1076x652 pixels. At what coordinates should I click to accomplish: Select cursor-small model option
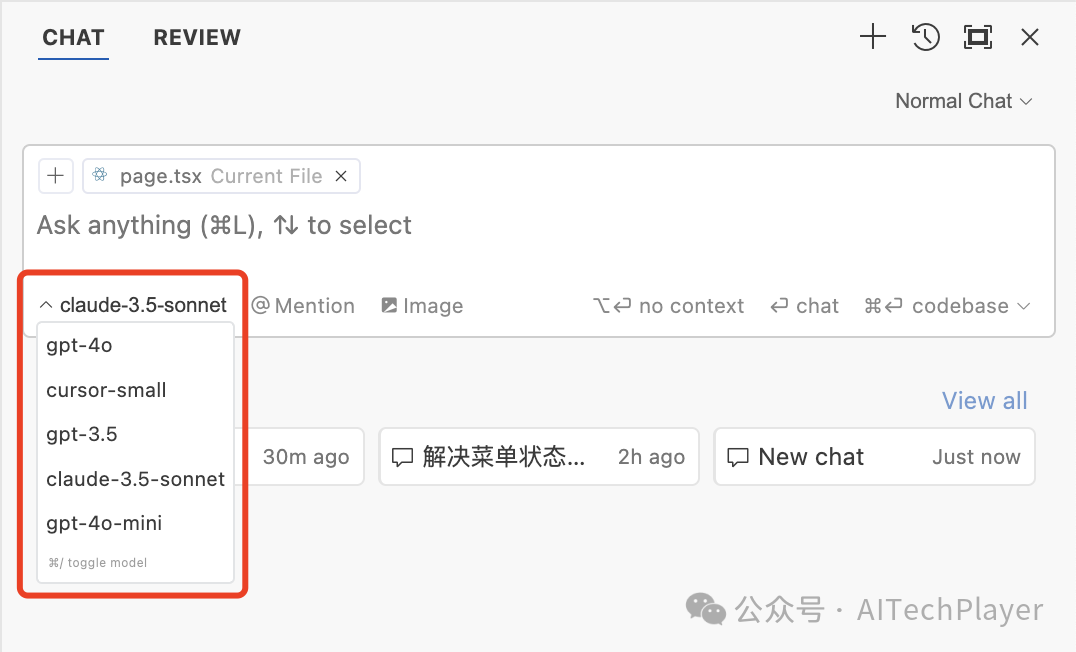[x=106, y=390]
